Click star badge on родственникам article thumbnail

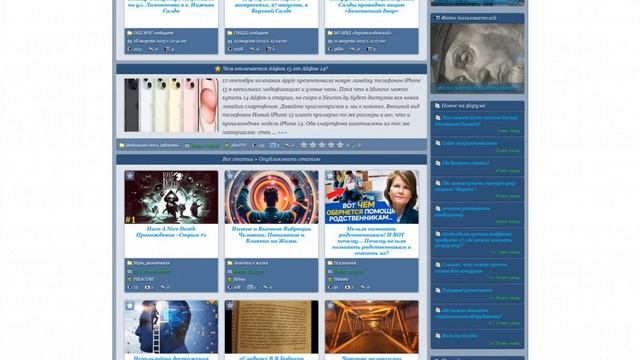pos(331,176)
